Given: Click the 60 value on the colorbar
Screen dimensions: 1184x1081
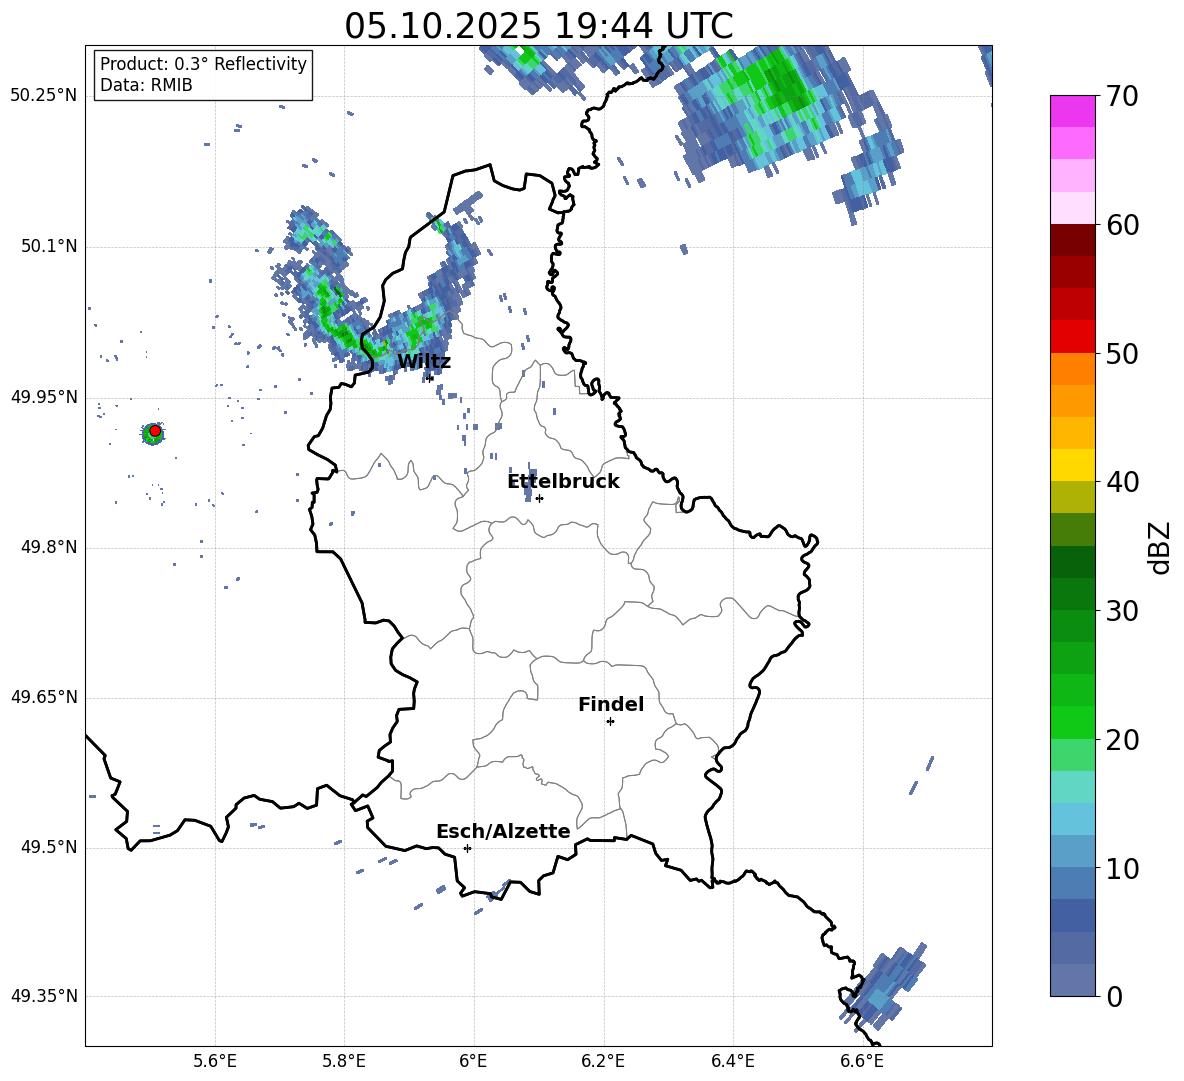Looking at the screenshot, I should (x=1122, y=225).
